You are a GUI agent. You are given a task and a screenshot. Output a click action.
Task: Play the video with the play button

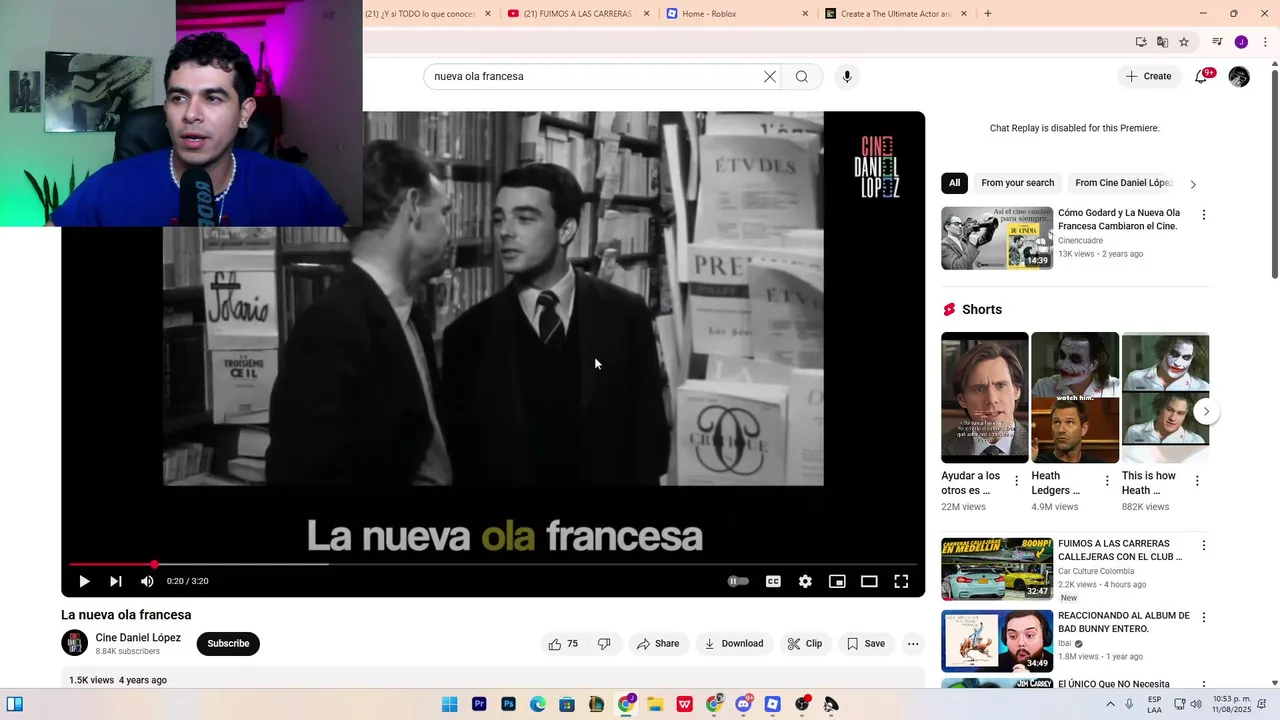coord(84,581)
